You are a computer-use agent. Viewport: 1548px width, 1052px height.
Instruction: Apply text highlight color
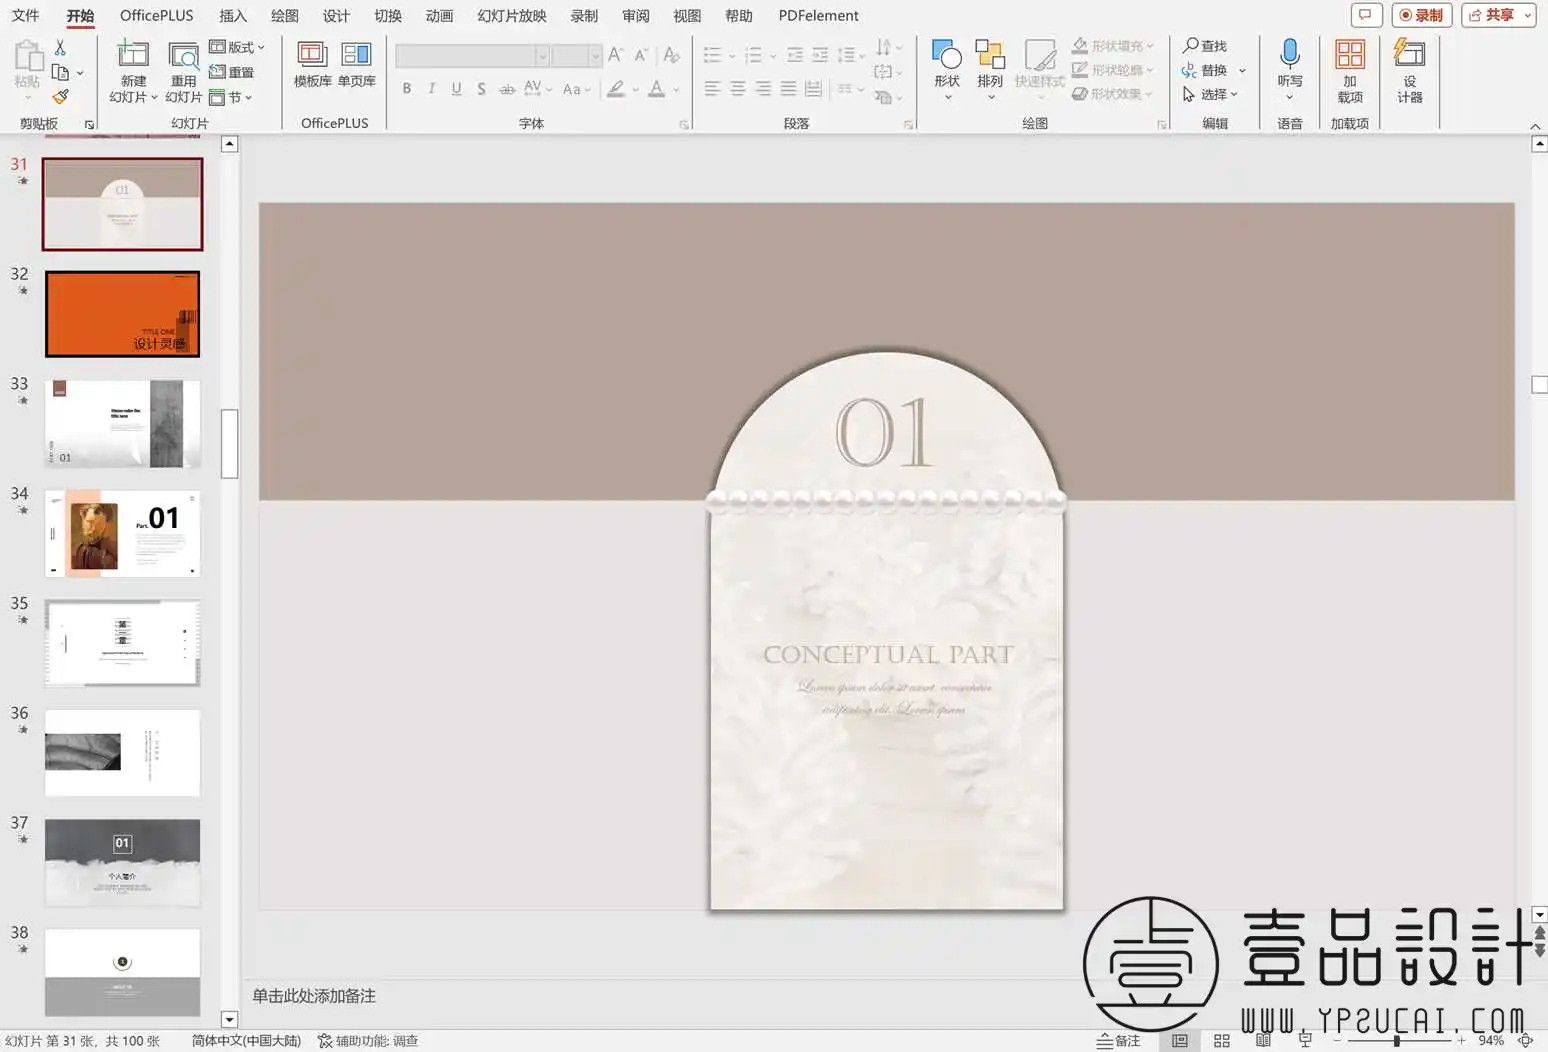click(616, 89)
